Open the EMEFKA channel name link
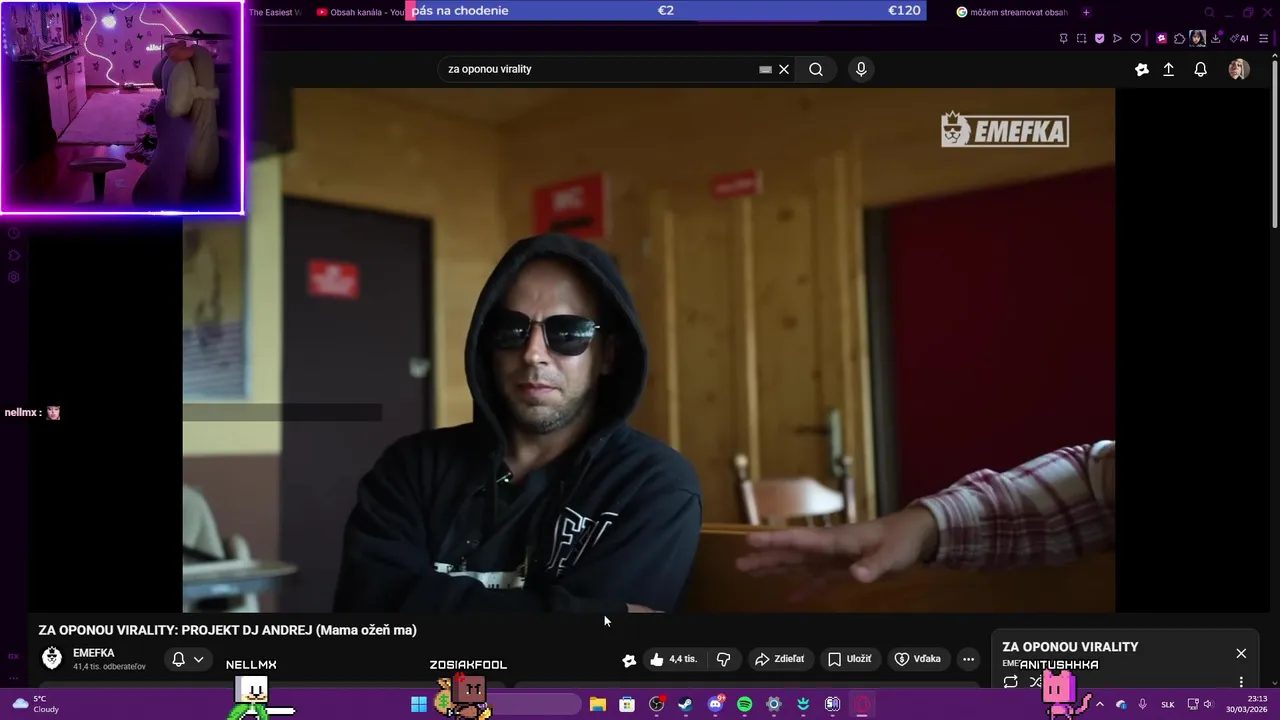The image size is (1280, 720). [x=94, y=653]
